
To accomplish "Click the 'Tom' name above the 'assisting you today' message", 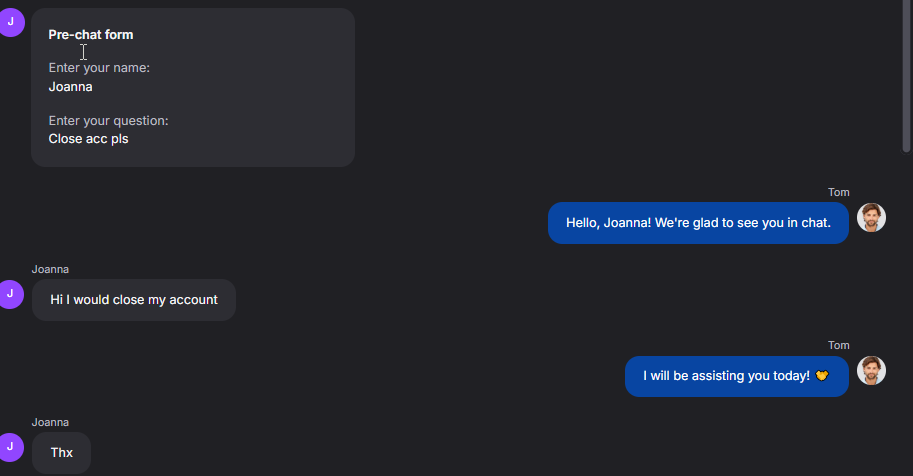I will point(838,345).
